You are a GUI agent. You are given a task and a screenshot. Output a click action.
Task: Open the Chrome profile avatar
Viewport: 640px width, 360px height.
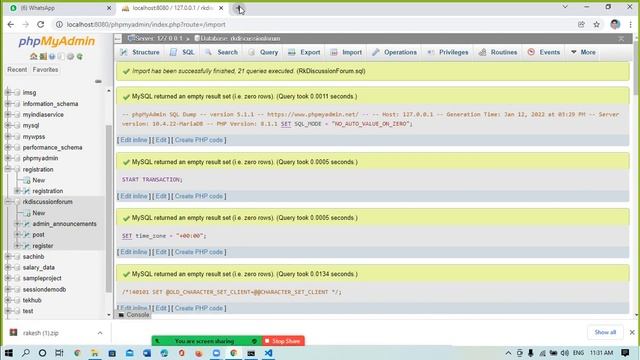click(x=615, y=24)
